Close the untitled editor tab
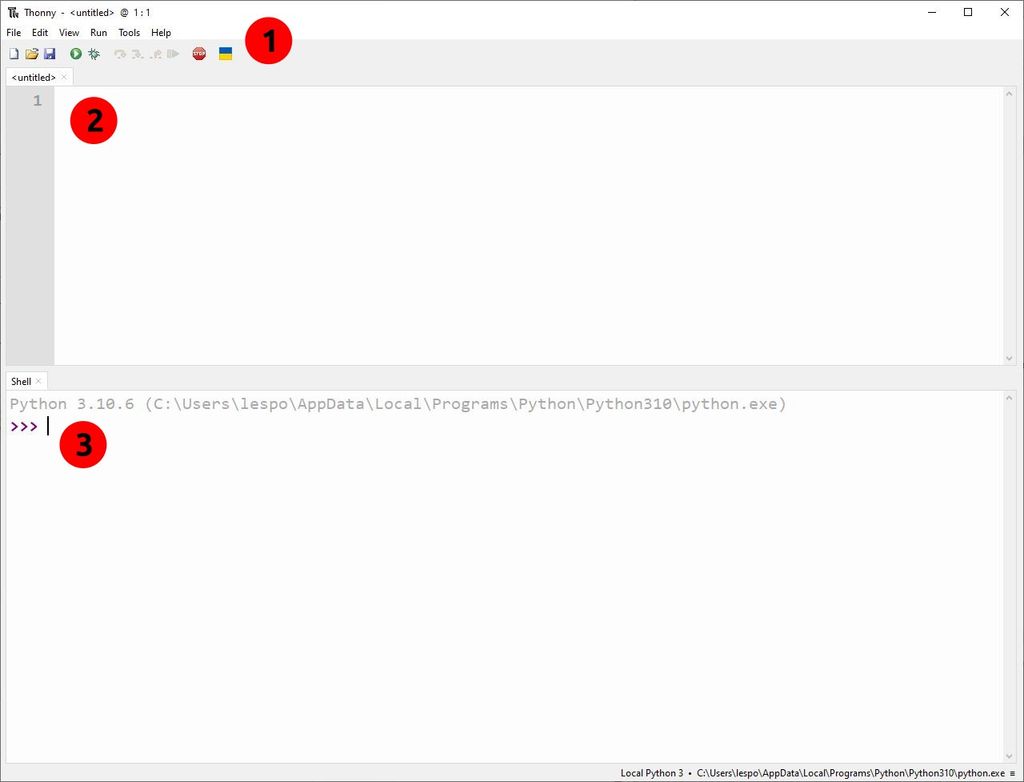This screenshot has width=1024, height=782. [x=63, y=77]
